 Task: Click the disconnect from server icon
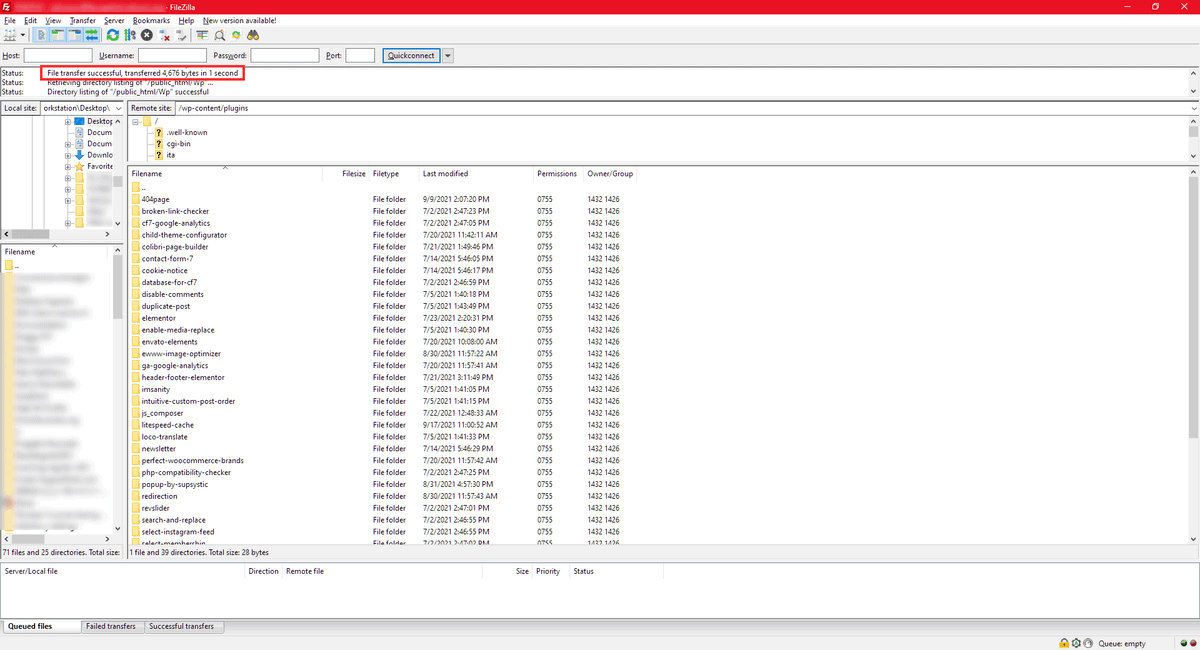click(x=165, y=35)
